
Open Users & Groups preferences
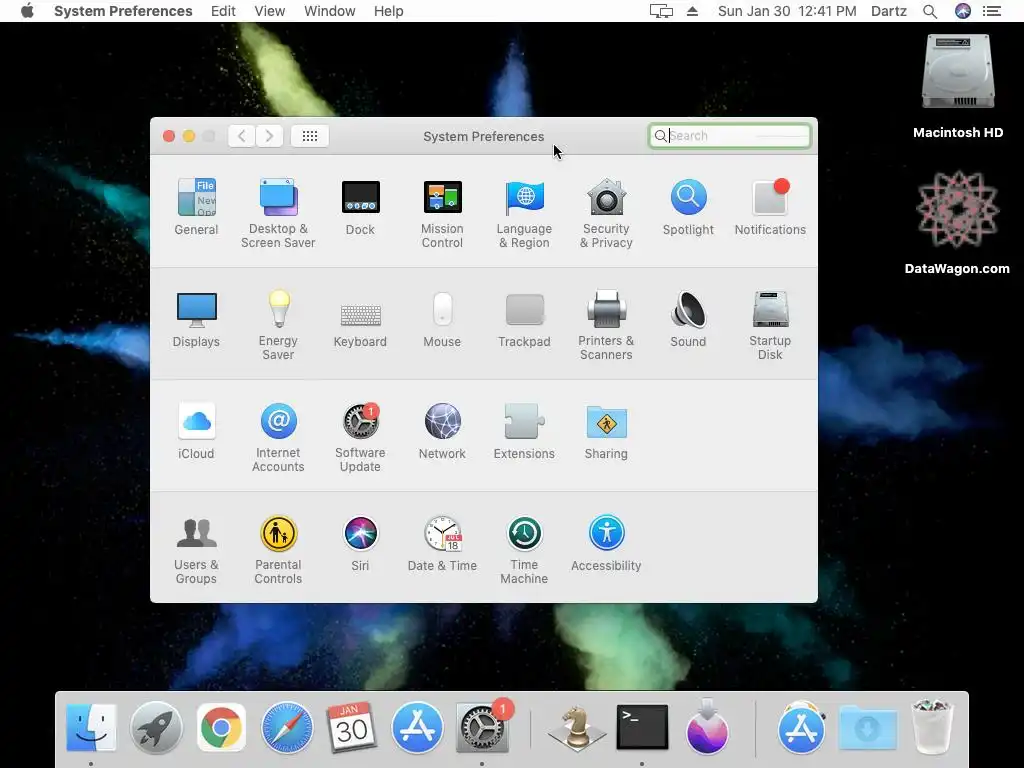[x=196, y=549]
